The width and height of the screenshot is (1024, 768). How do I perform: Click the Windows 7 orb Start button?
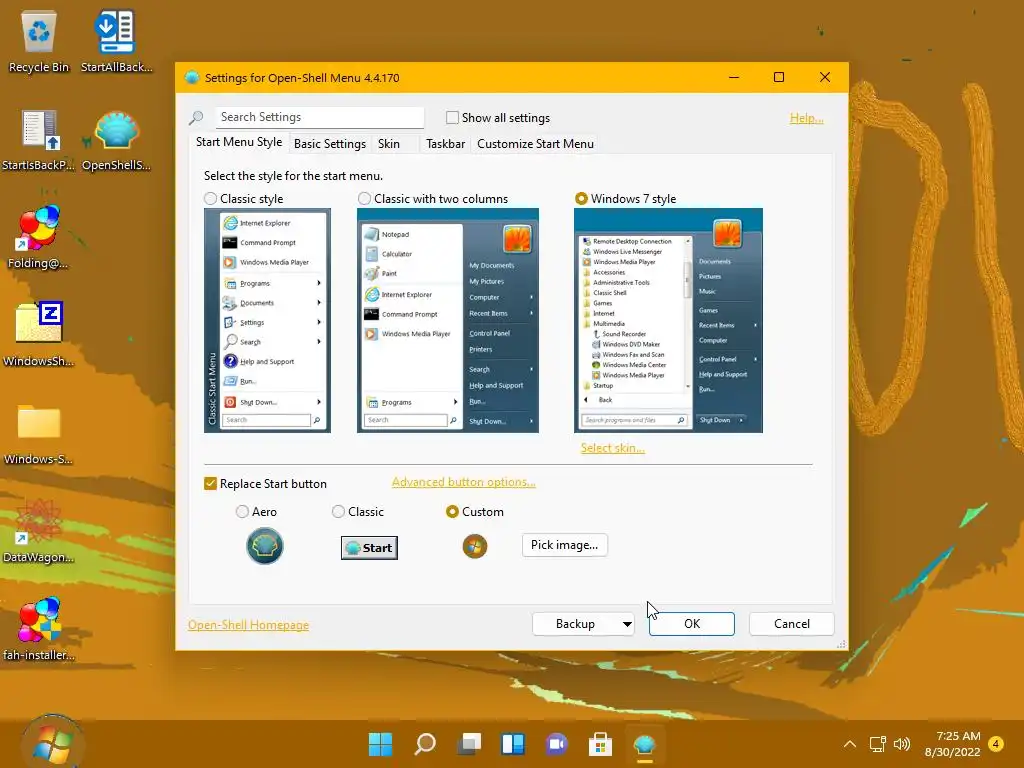(x=52, y=742)
